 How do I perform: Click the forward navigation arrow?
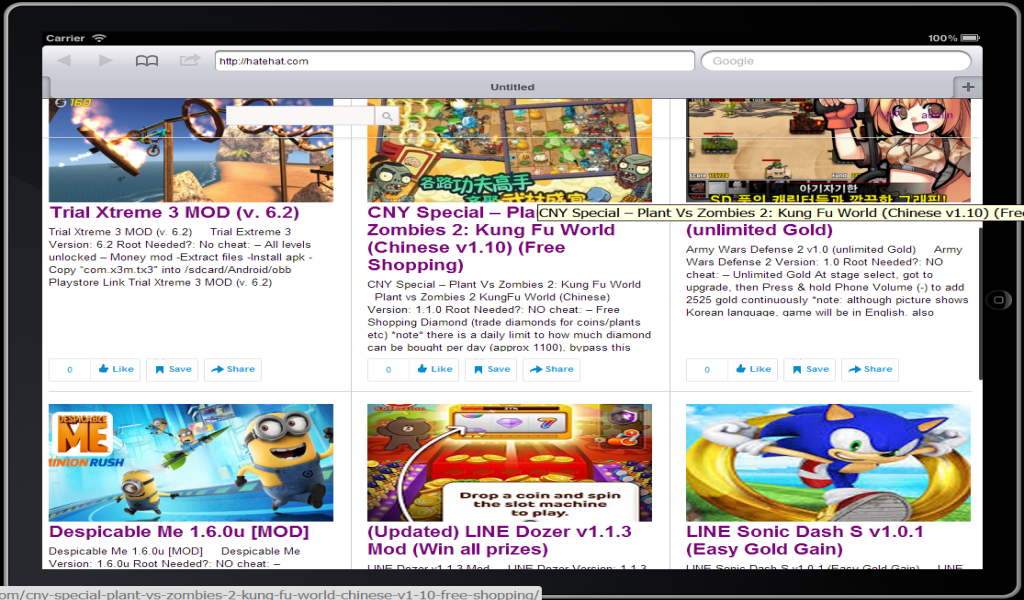tap(105, 61)
